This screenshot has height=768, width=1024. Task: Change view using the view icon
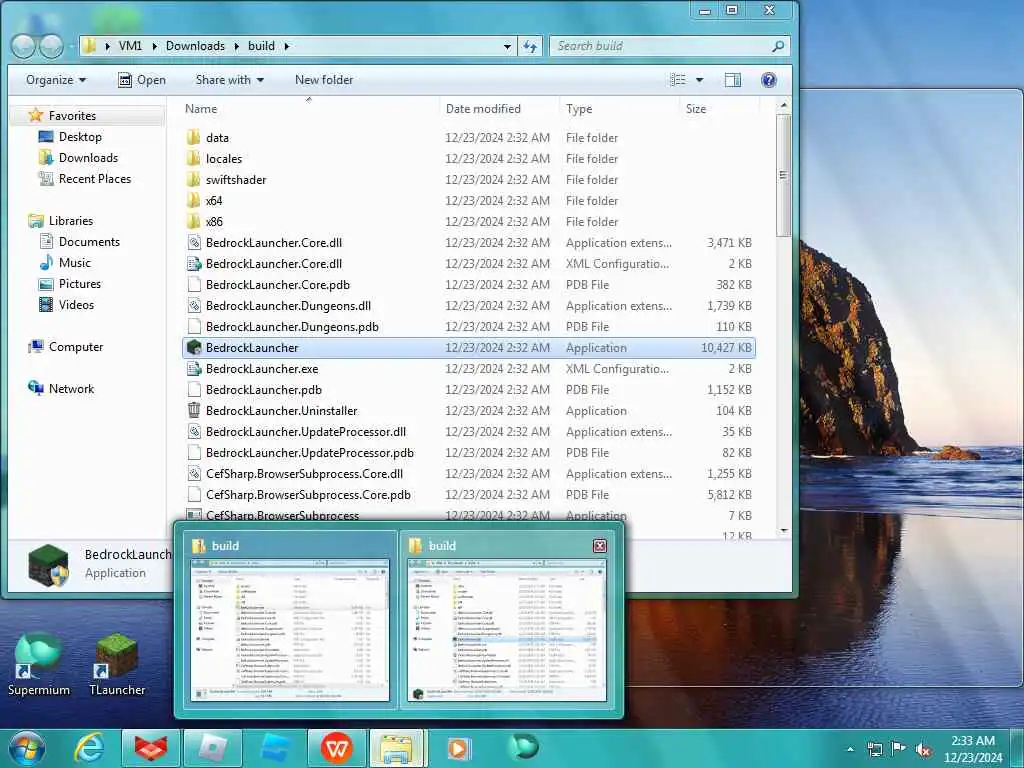pyautogui.click(x=678, y=80)
